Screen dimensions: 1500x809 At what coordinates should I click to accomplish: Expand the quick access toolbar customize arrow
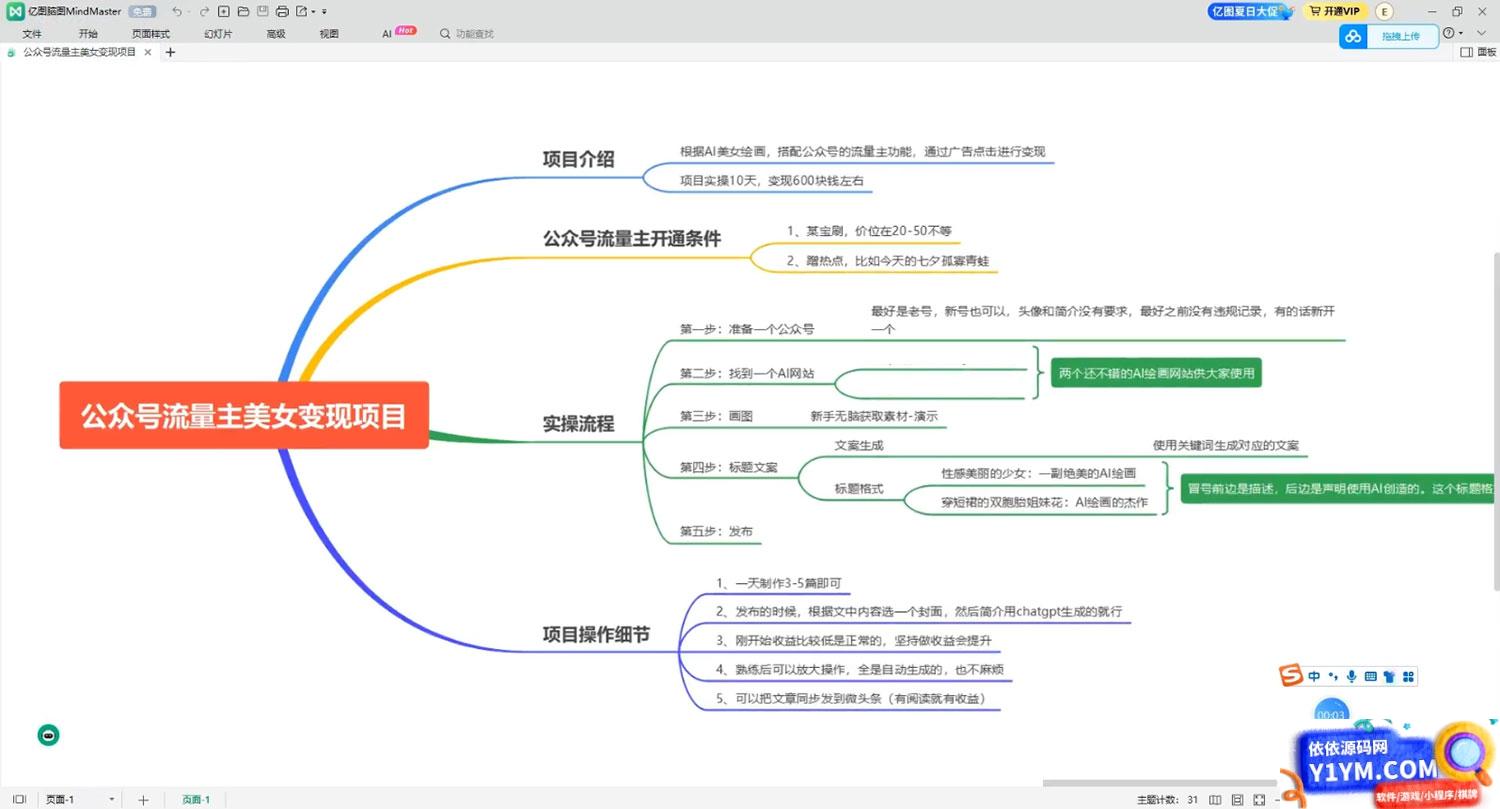[324, 12]
